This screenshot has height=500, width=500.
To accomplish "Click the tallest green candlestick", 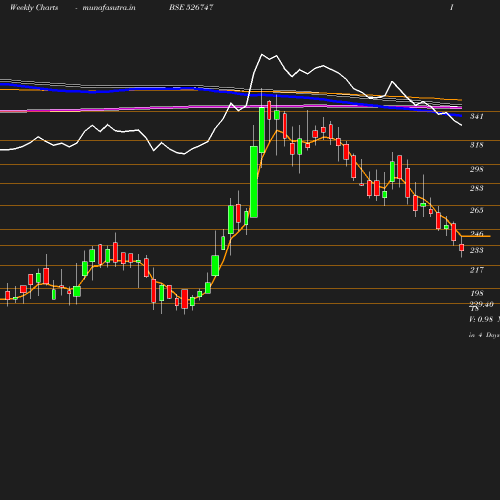I will [x=254, y=182].
